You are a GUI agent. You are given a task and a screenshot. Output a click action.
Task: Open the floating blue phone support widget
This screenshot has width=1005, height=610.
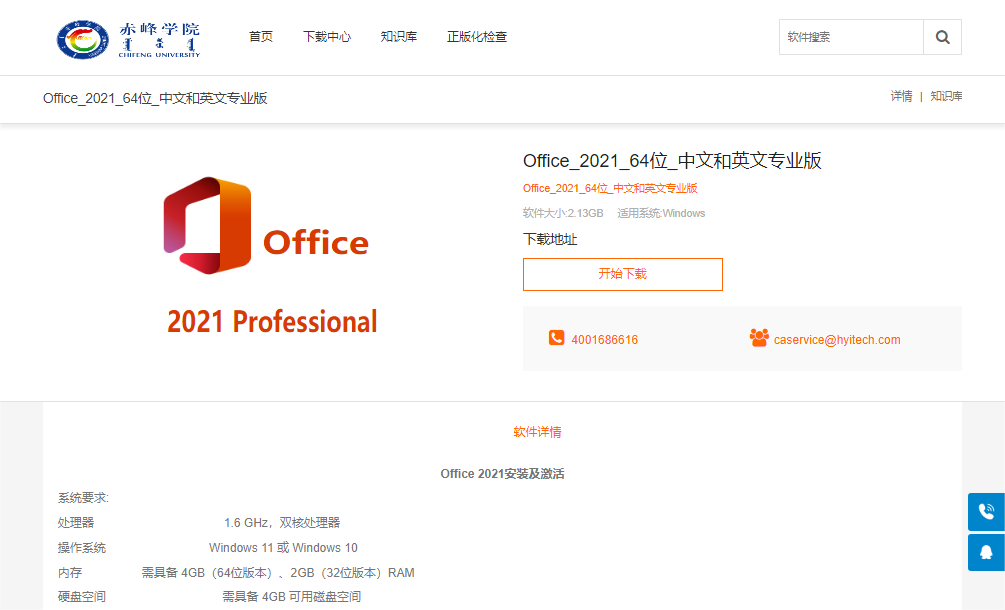click(x=986, y=512)
